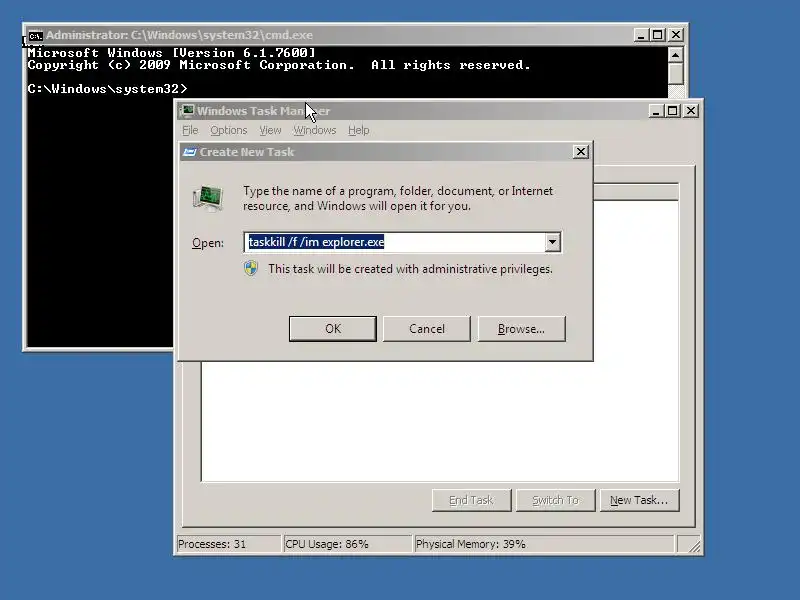Viewport: 800px width, 600px height.
Task: Click the Physical Memory: 39% status entry
Action: [x=544, y=544]
